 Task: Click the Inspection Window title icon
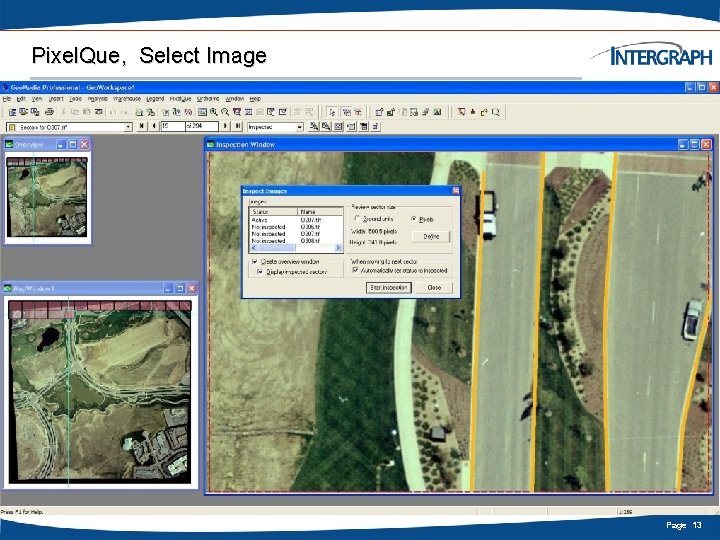click(x=211, y=145)
